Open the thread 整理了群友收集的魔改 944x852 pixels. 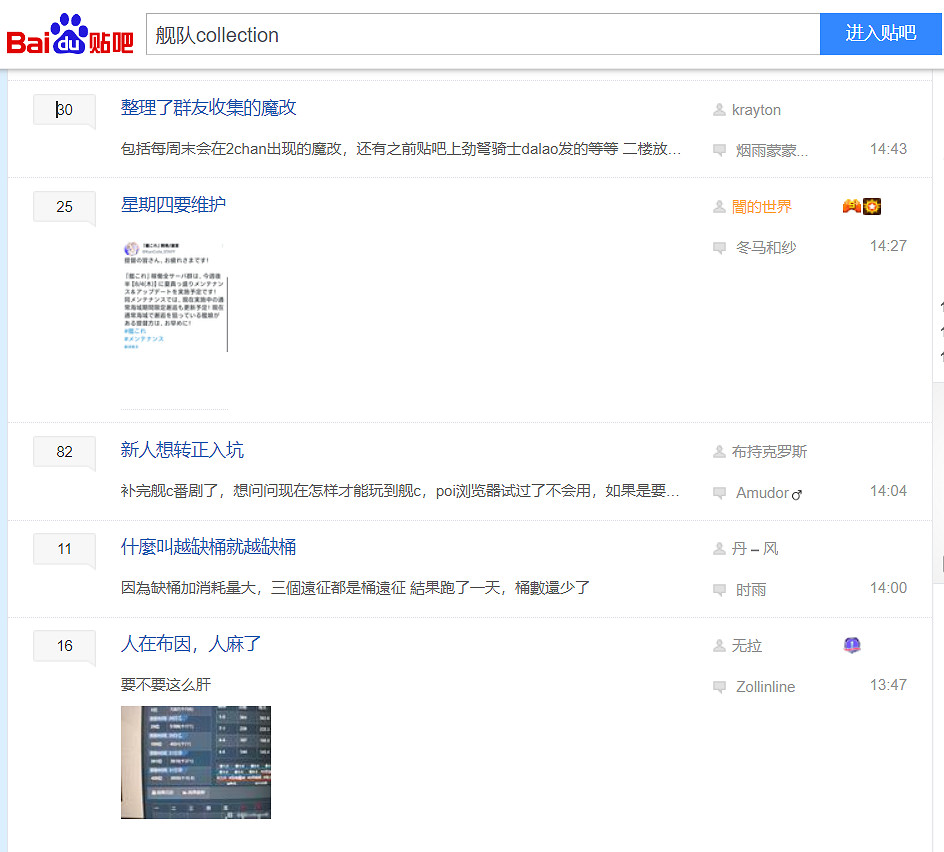coord(208,108)
